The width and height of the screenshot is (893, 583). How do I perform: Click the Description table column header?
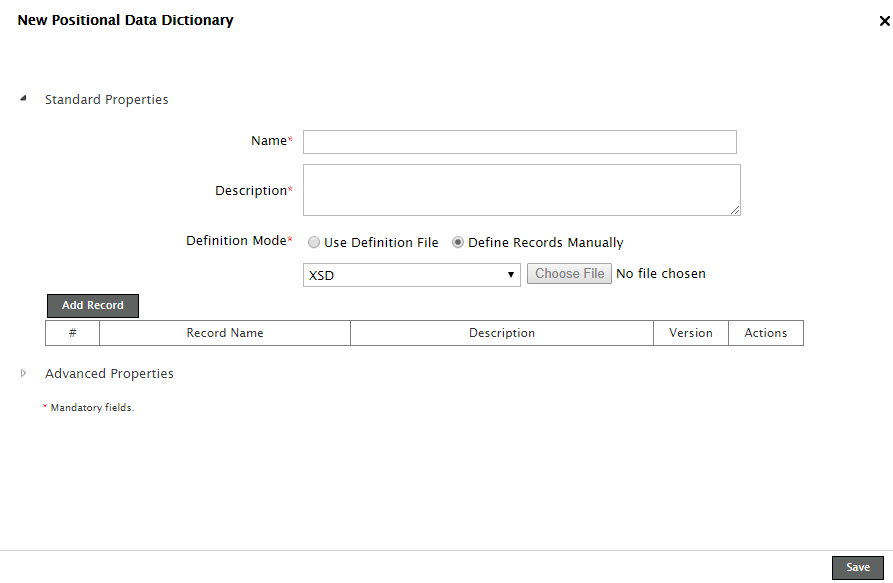[x=502, y=333]
